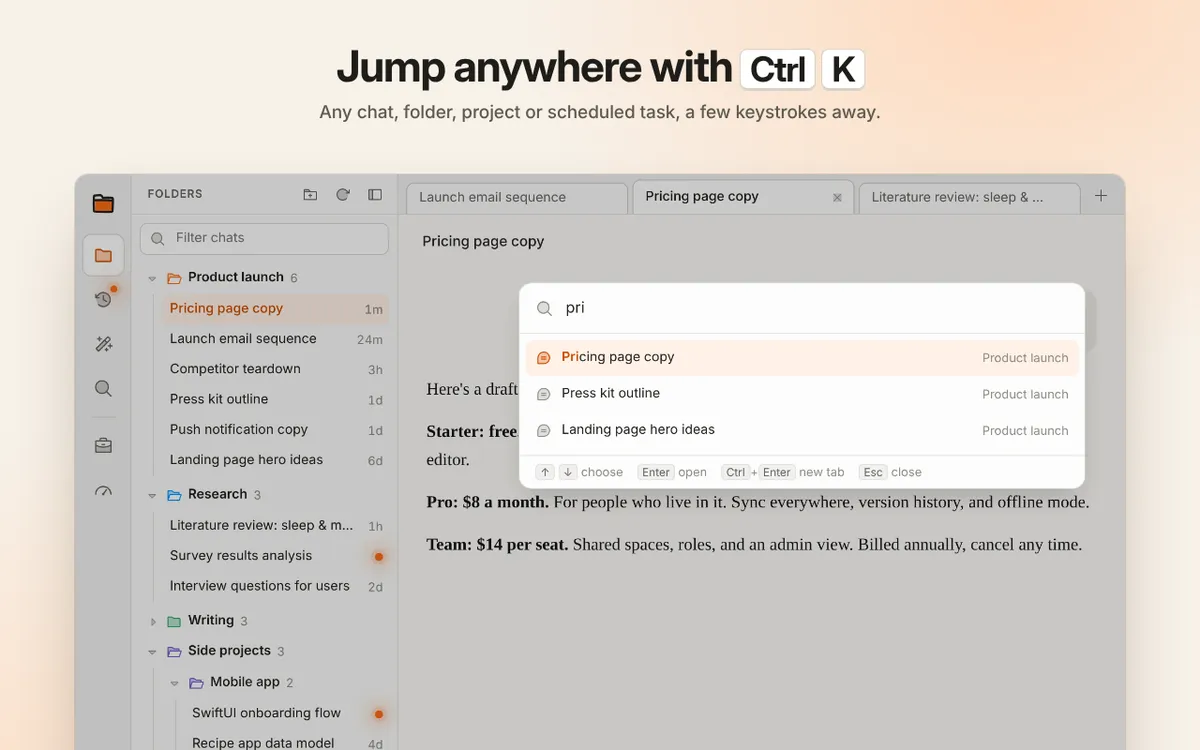
Task: Collapse the Research folder
Action: (152, 495)
